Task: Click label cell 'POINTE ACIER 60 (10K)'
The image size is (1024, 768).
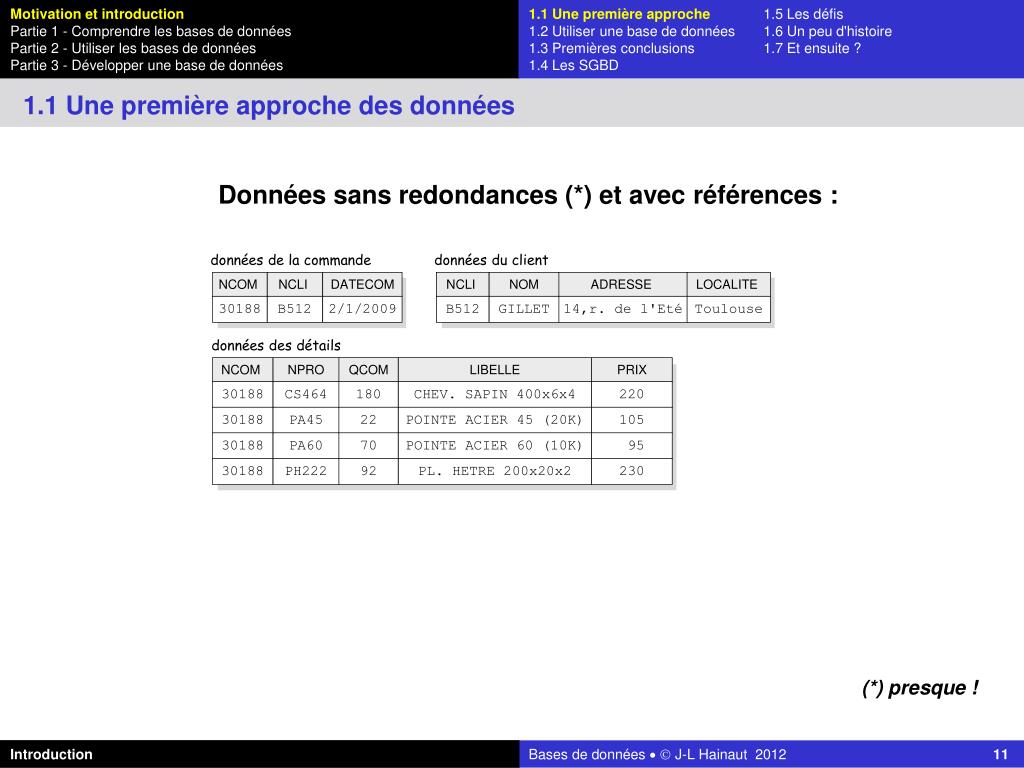Action: tap(494, 445)
